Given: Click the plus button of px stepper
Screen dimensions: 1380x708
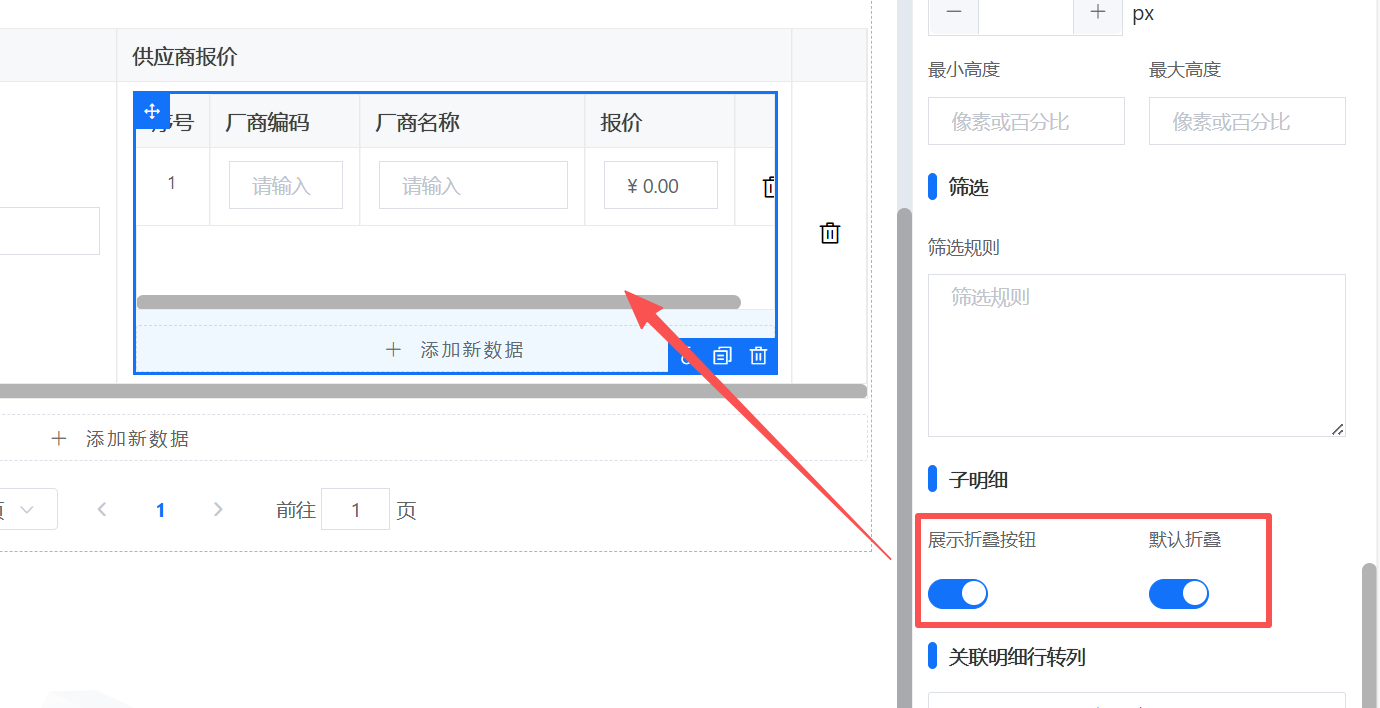Looking at the screenshot, I should tap(1098, 13).
